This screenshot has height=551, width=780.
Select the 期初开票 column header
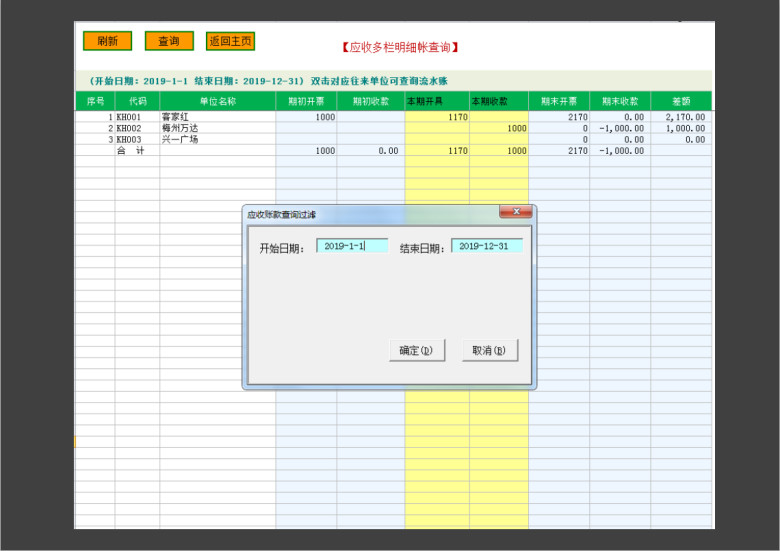(x=306, y=101)
